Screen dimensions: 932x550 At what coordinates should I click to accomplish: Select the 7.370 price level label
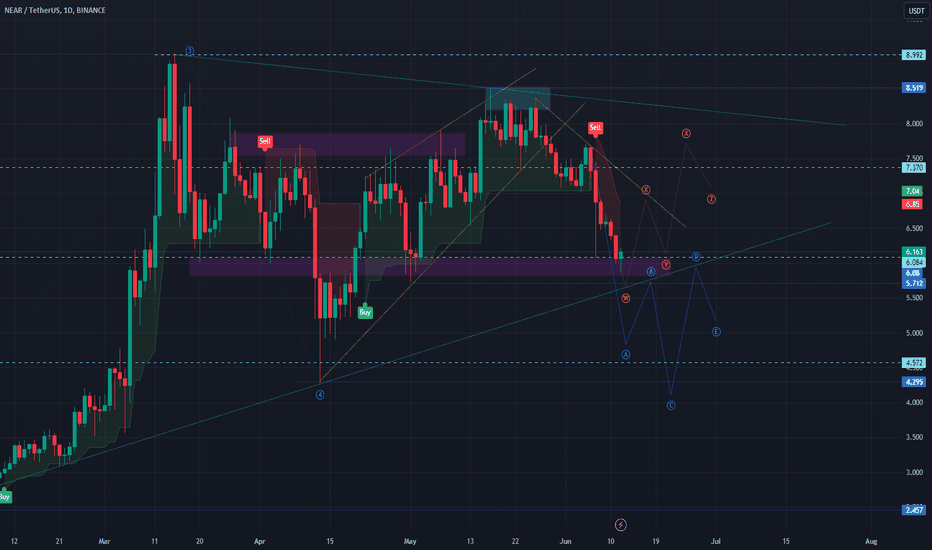coord(914,168)
